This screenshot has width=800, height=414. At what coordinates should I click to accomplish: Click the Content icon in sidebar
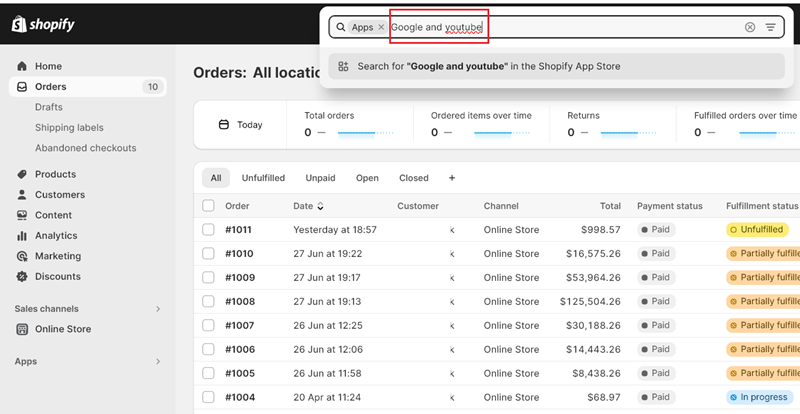point(22,215)
